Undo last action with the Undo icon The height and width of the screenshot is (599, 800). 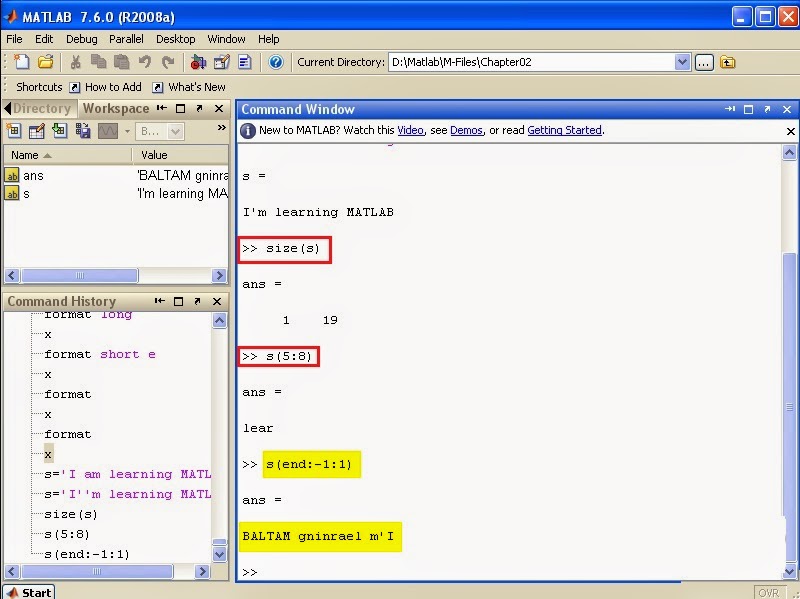pos(146,62)
